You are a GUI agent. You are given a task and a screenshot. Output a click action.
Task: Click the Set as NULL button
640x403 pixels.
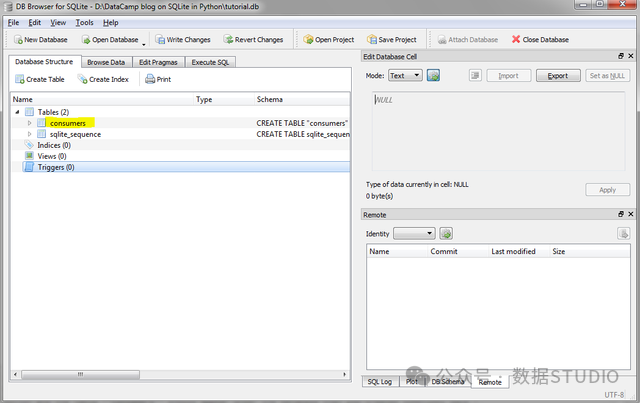[607, 76]
